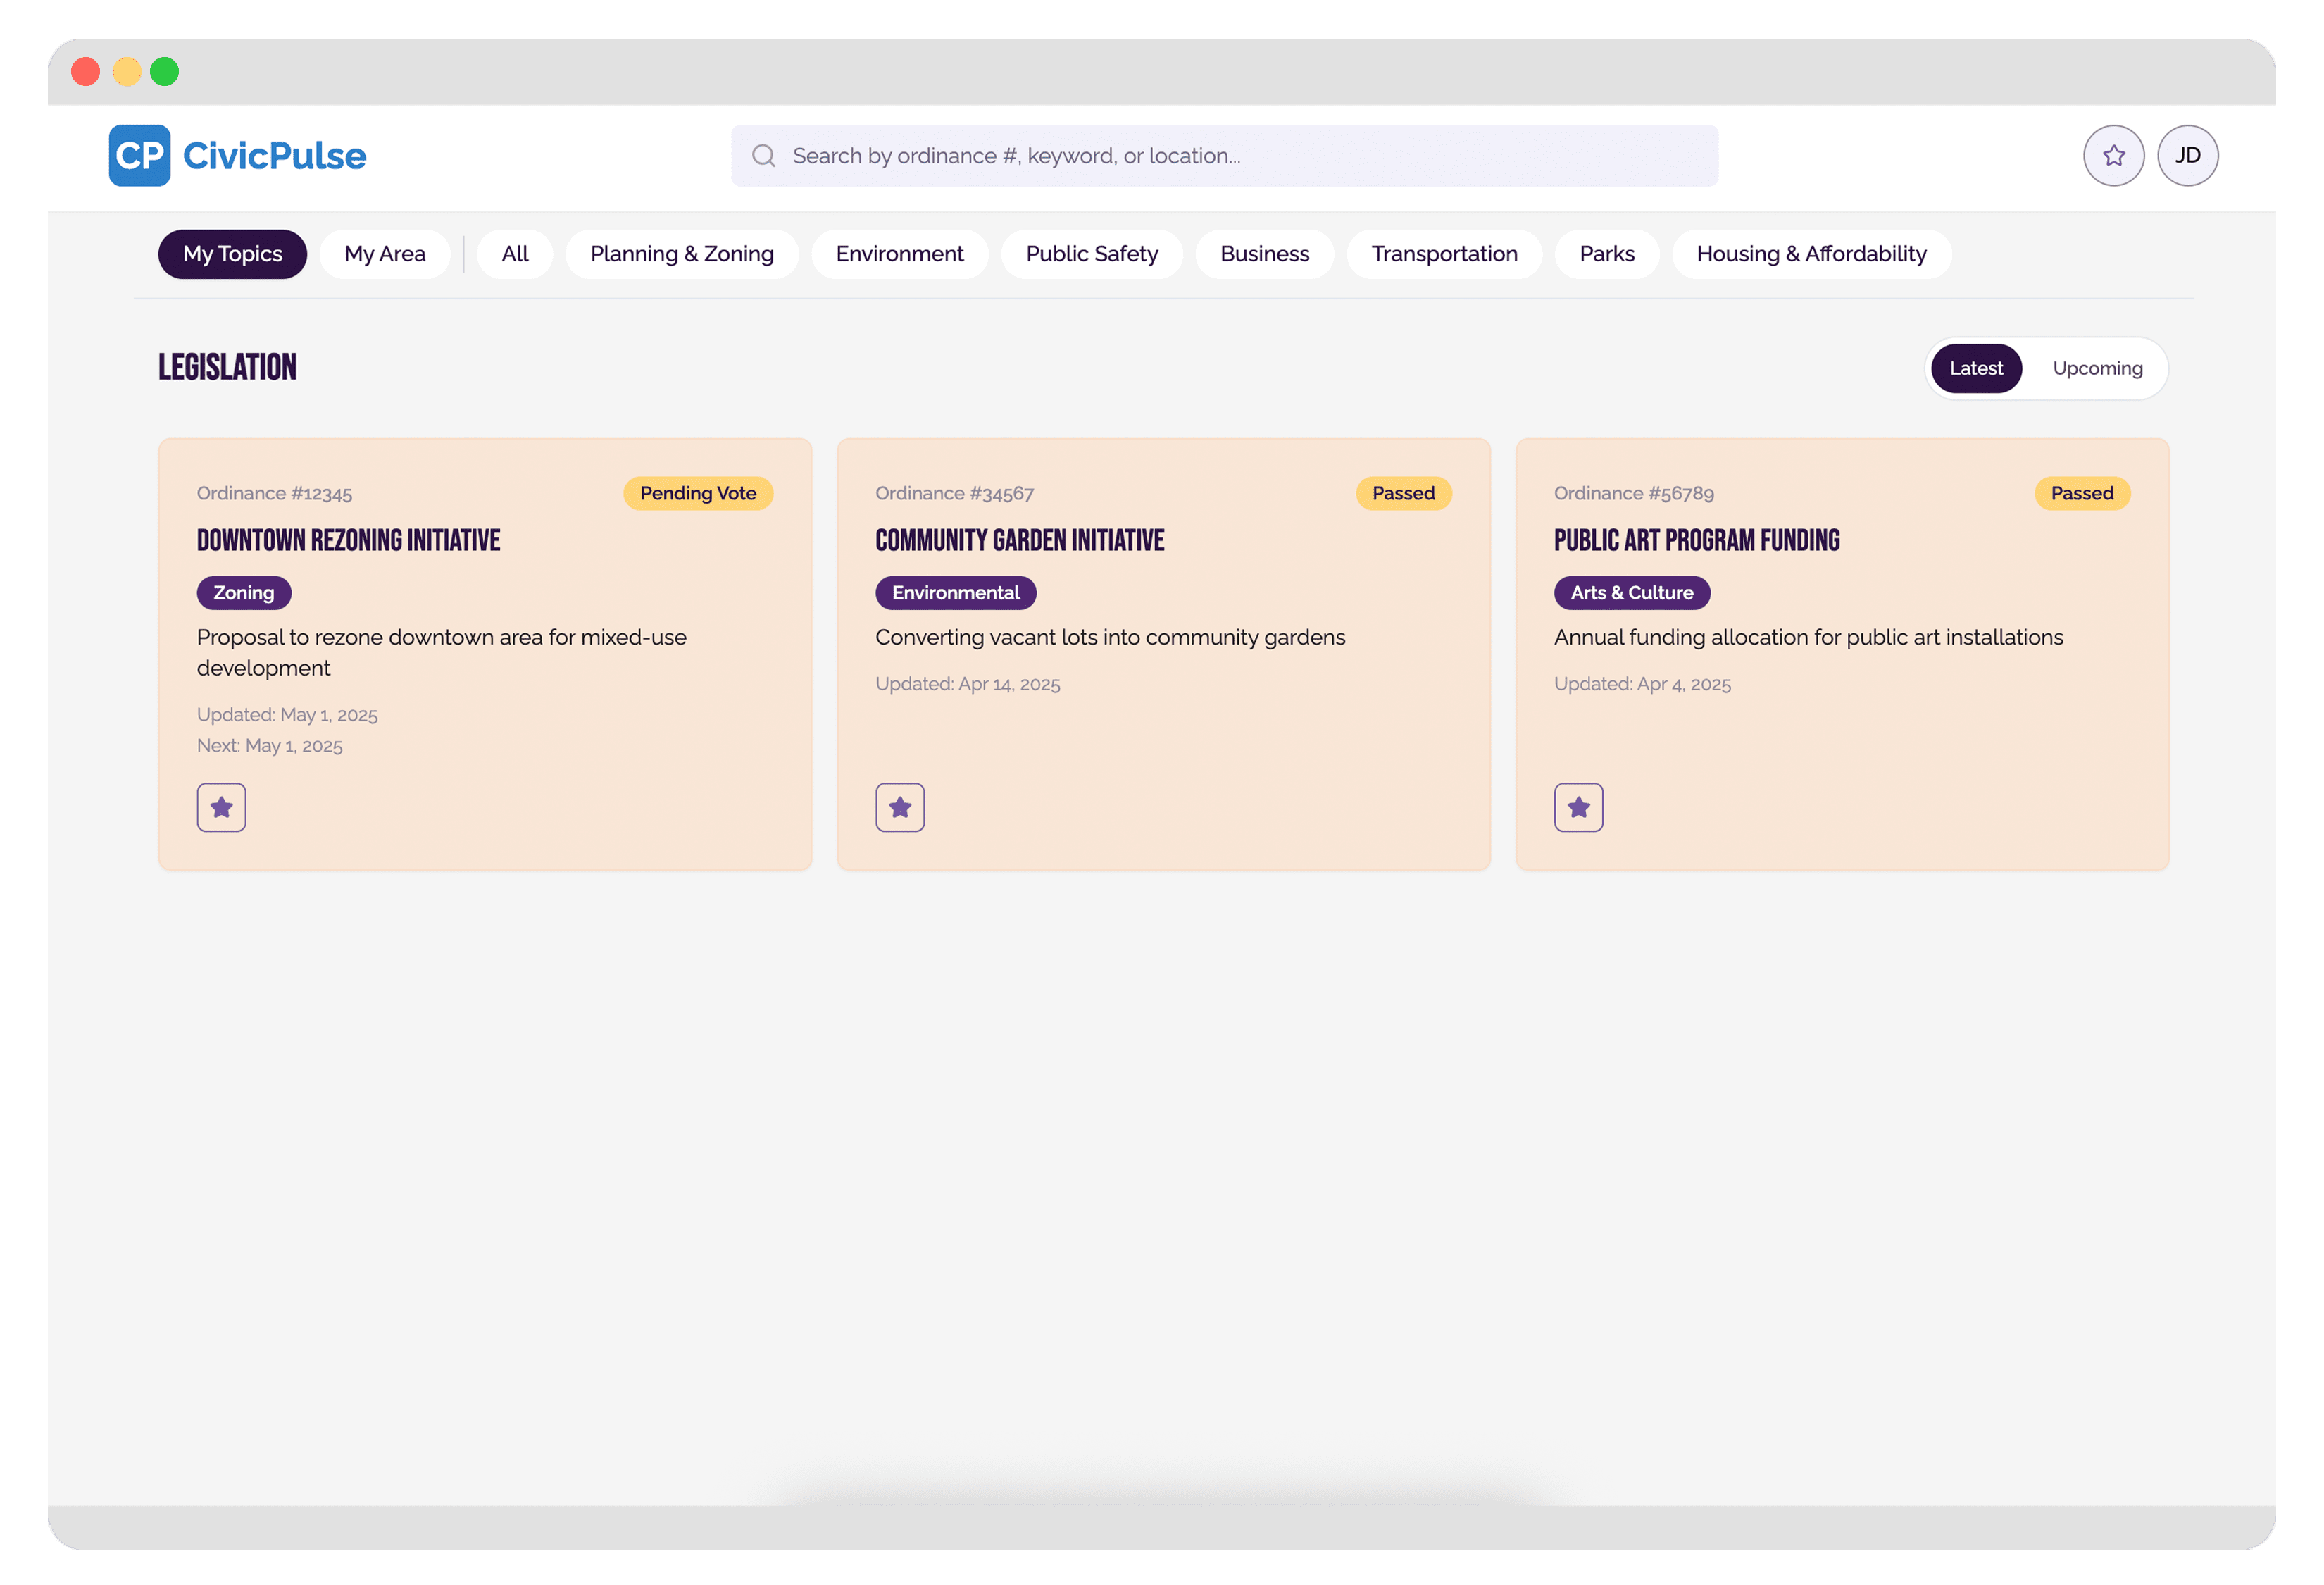Focus the ordinance search field
The image size is (2324, 1585).
pyautogui.click(x=1224, y=156)
